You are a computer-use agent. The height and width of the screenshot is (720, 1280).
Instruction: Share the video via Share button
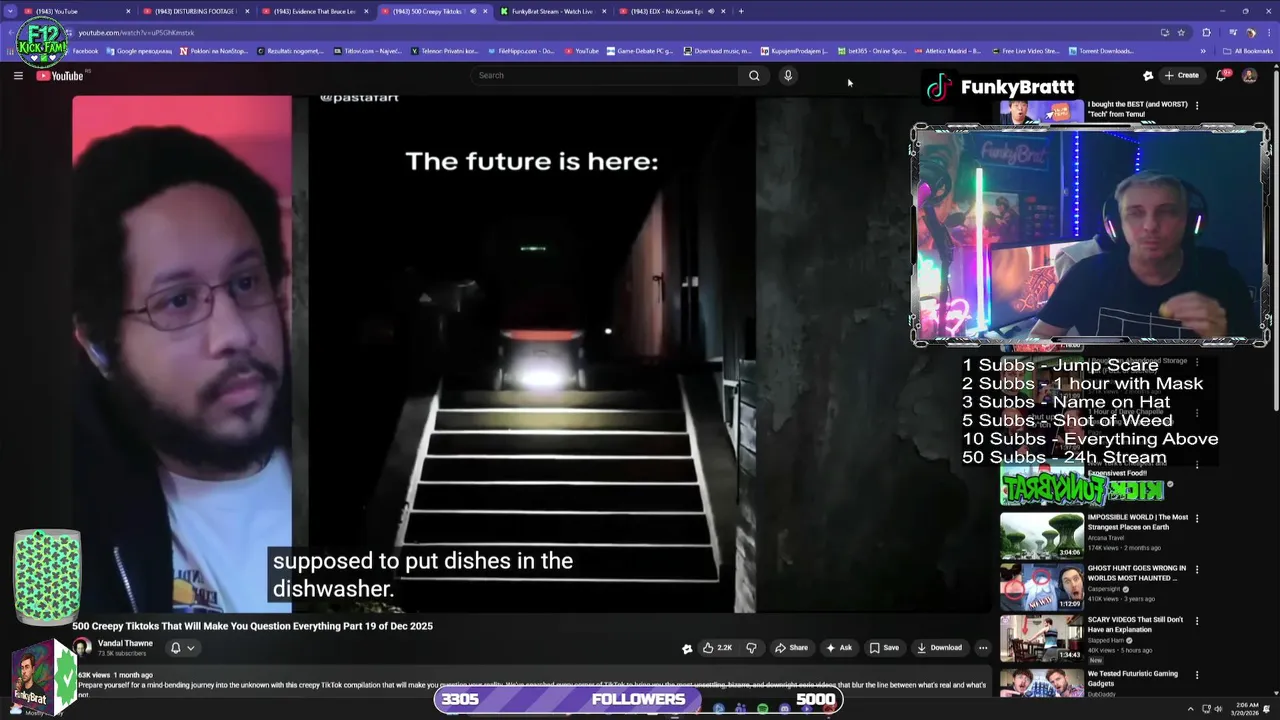[791, 648]
